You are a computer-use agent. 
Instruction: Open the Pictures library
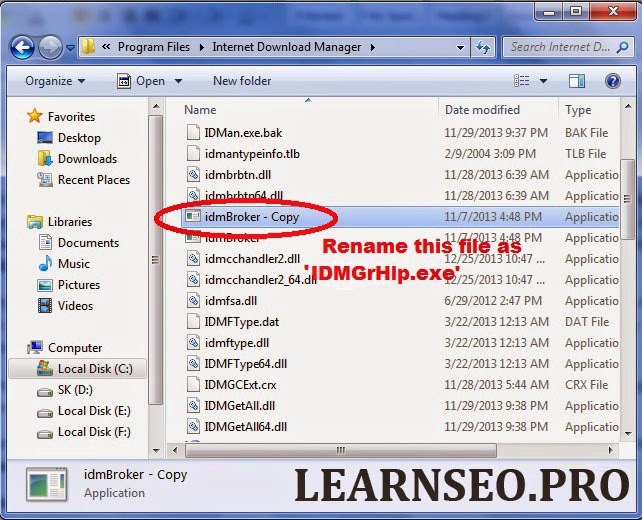[x=68, y=285]
